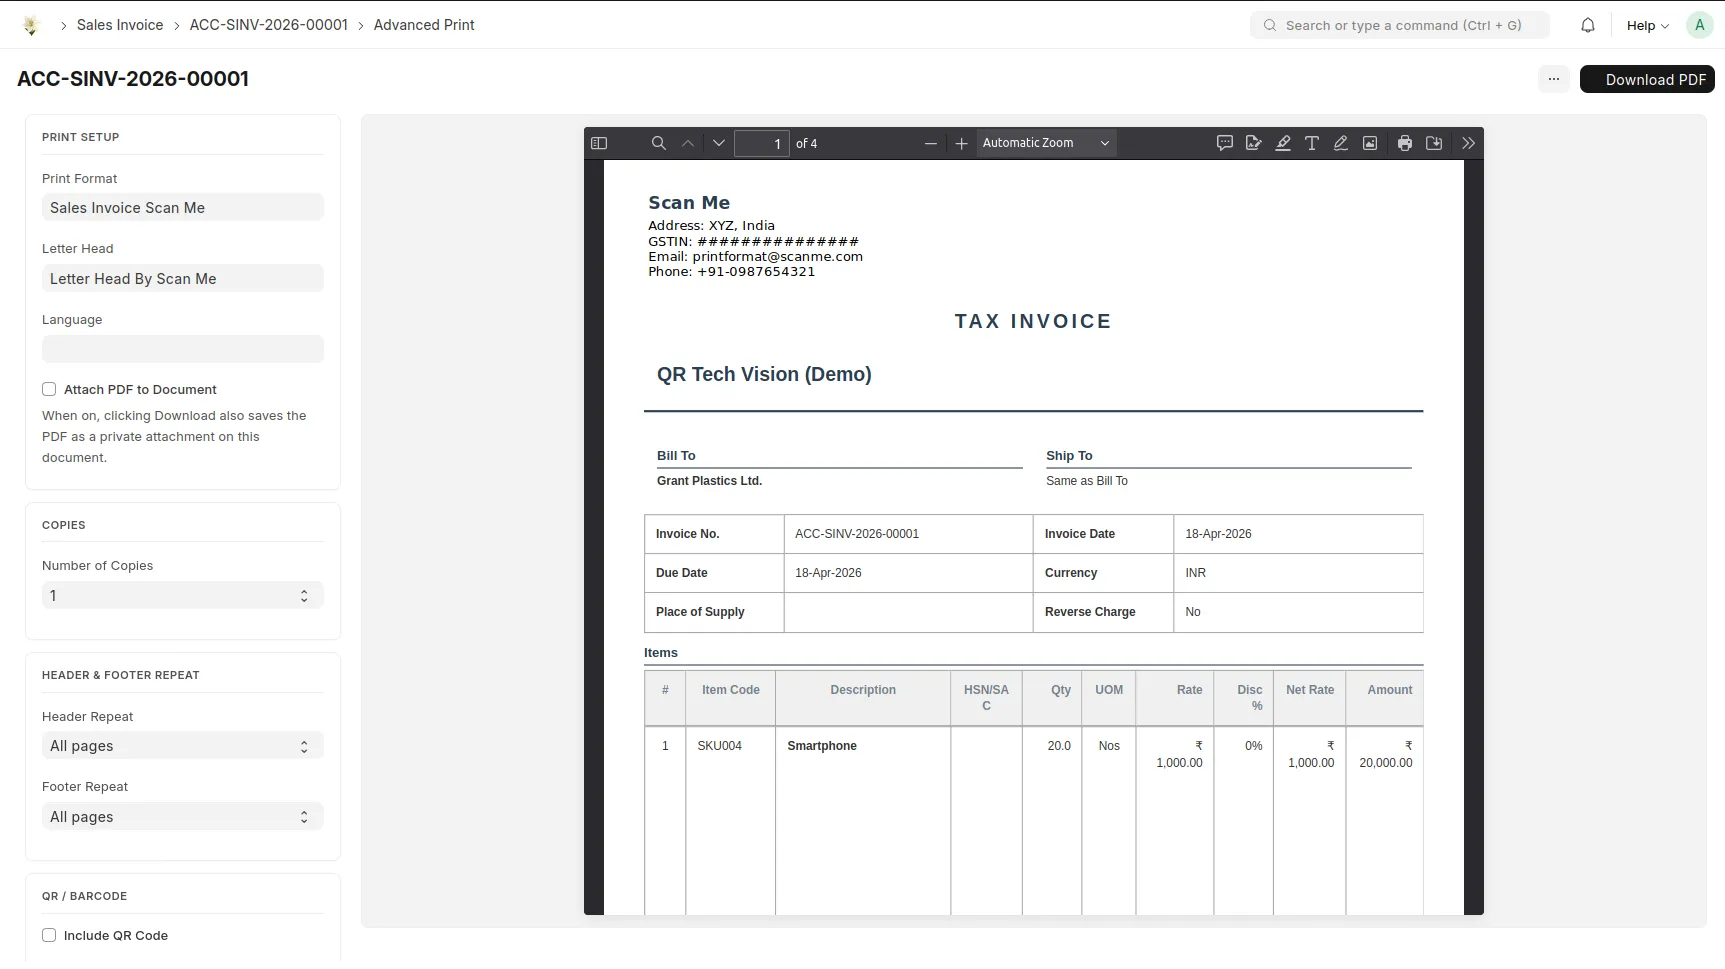Open the Header Repeat dropdown
Screen dimensions: 1725x969
(x=182, y=746)
